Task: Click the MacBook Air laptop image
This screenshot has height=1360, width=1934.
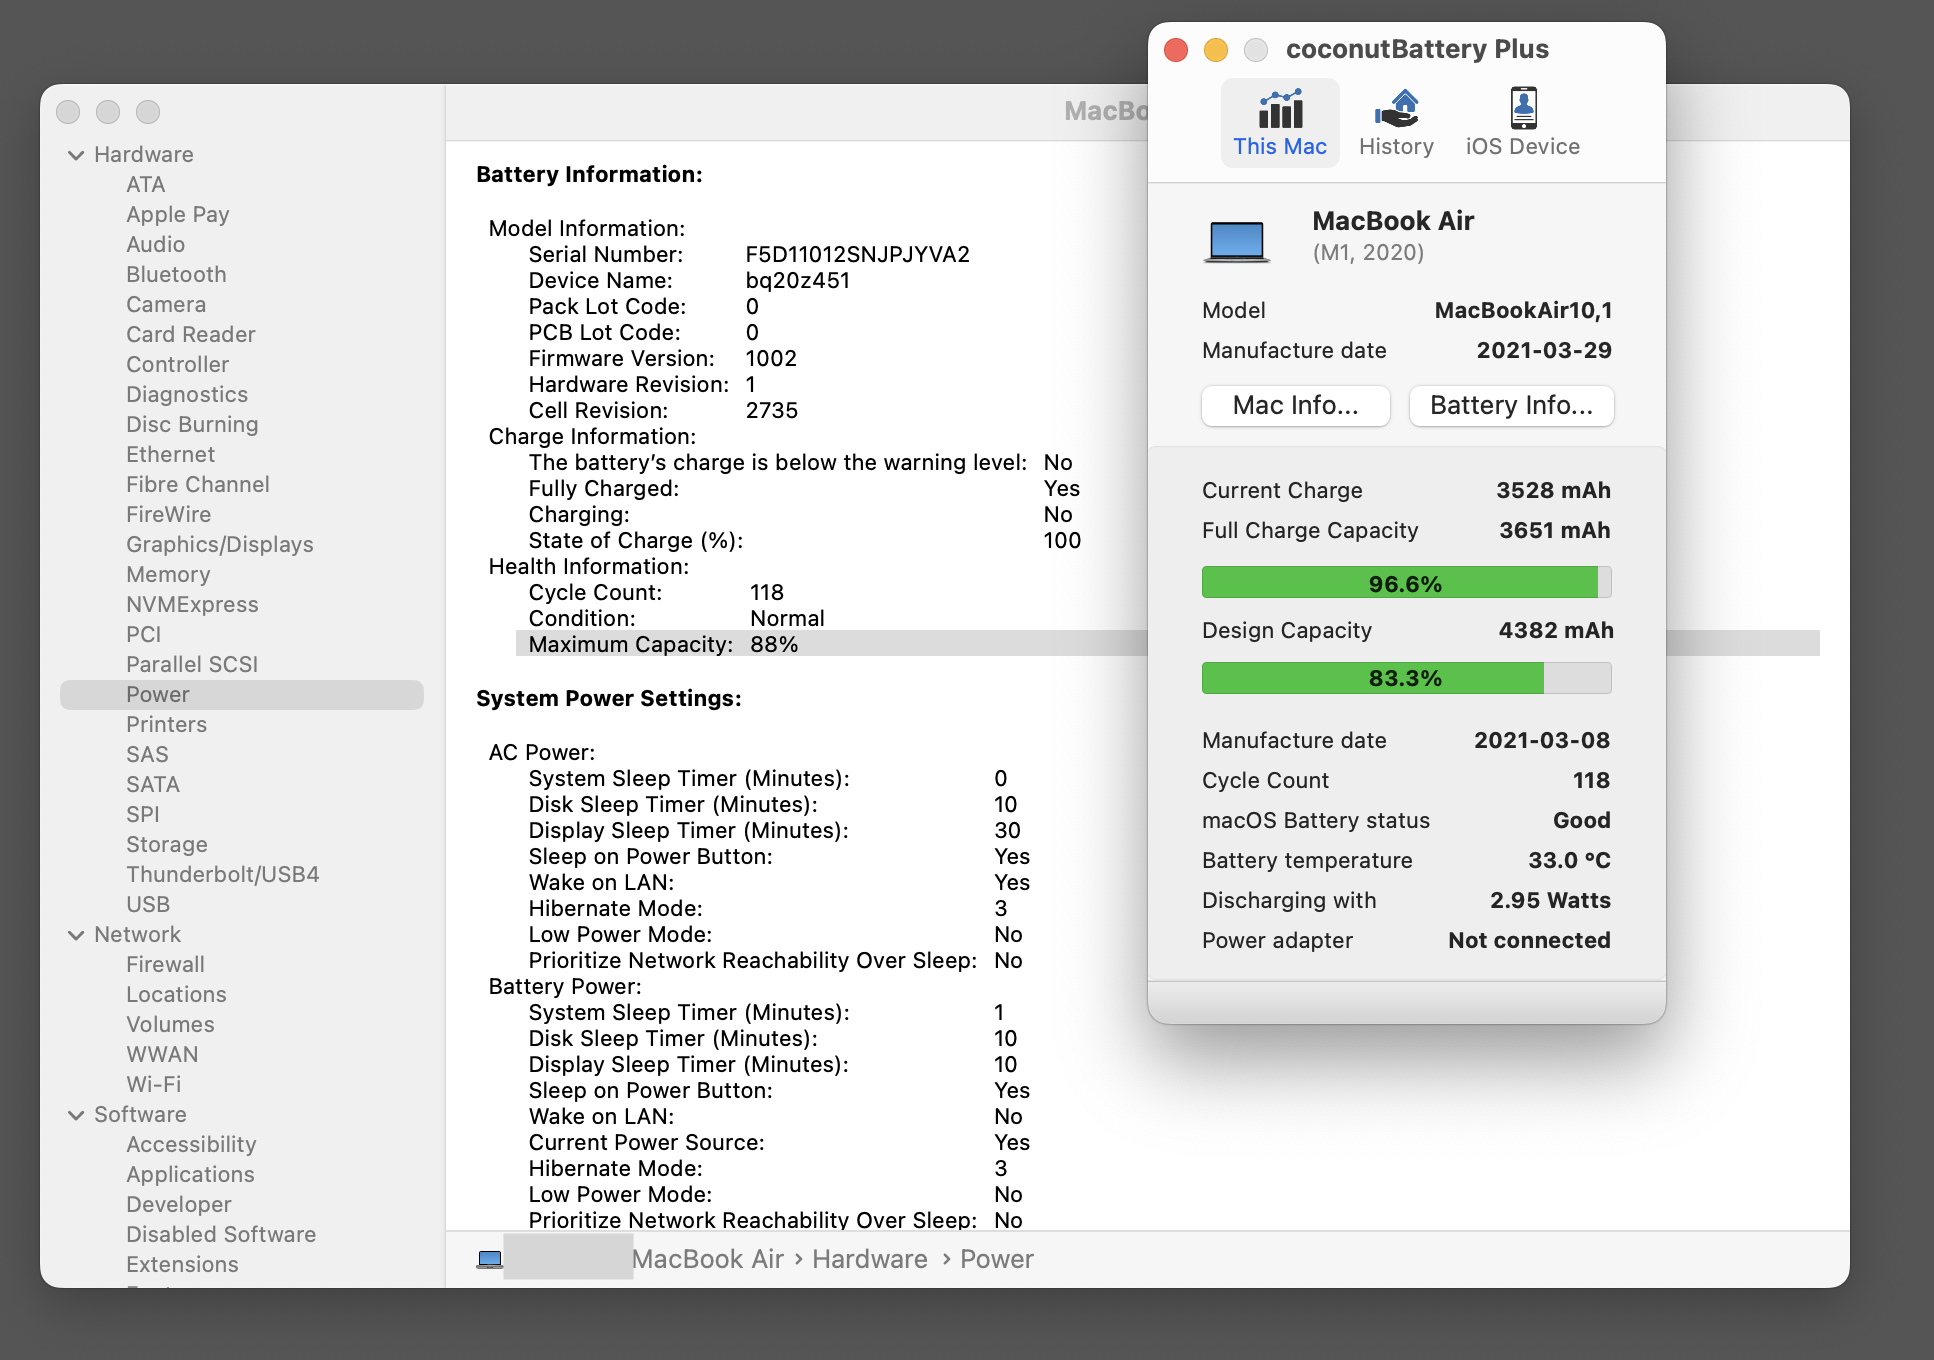Action: click(x=1237, y=241)
